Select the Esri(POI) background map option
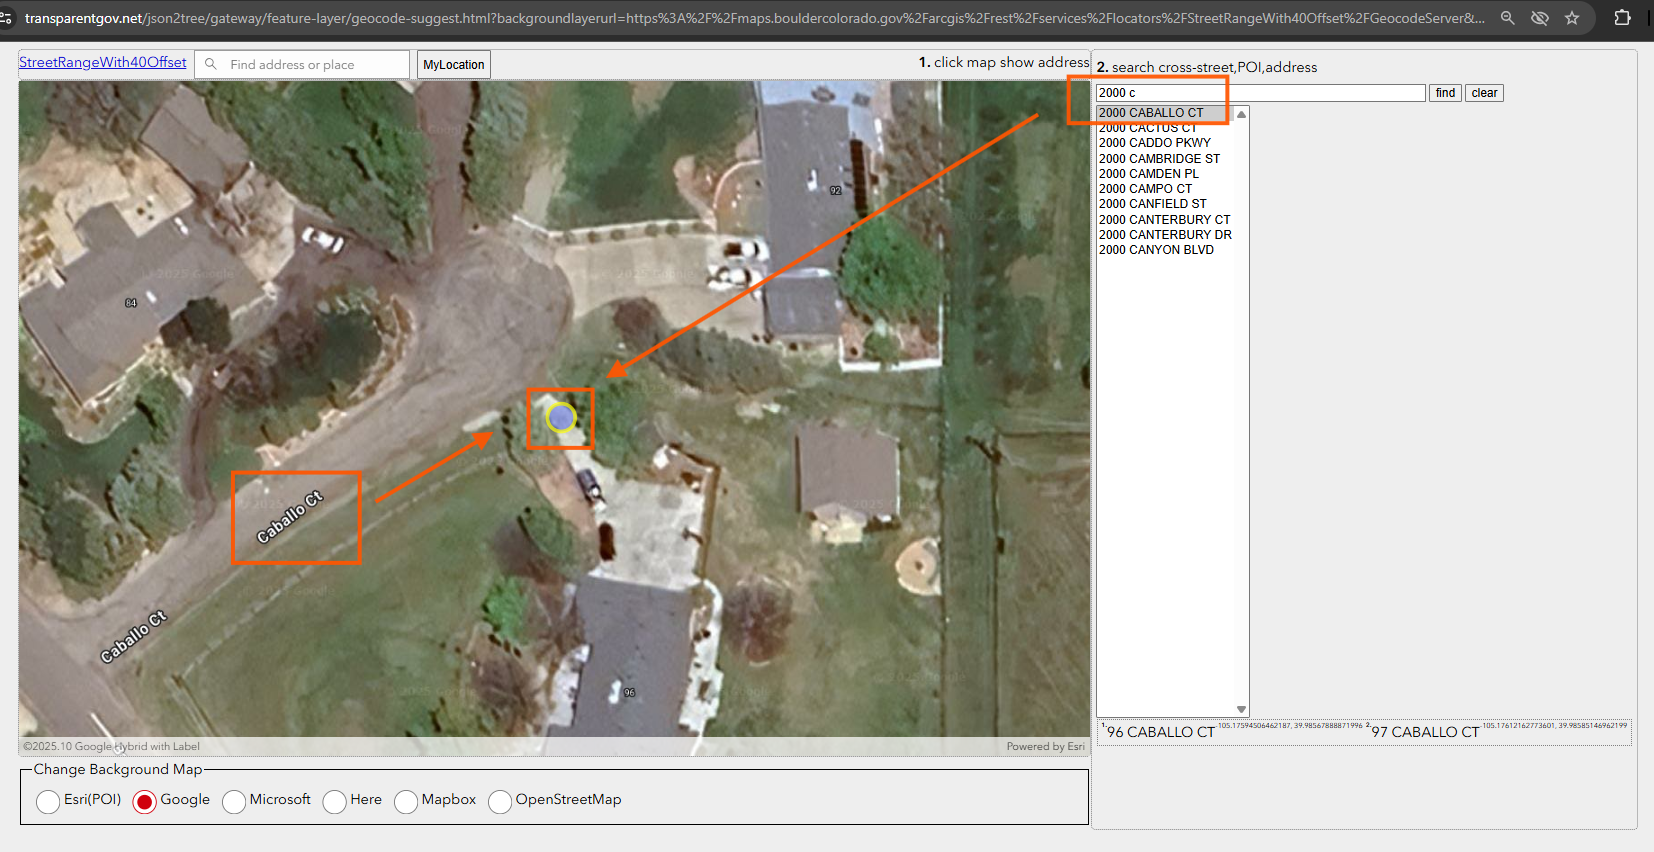 coord(48,801)
